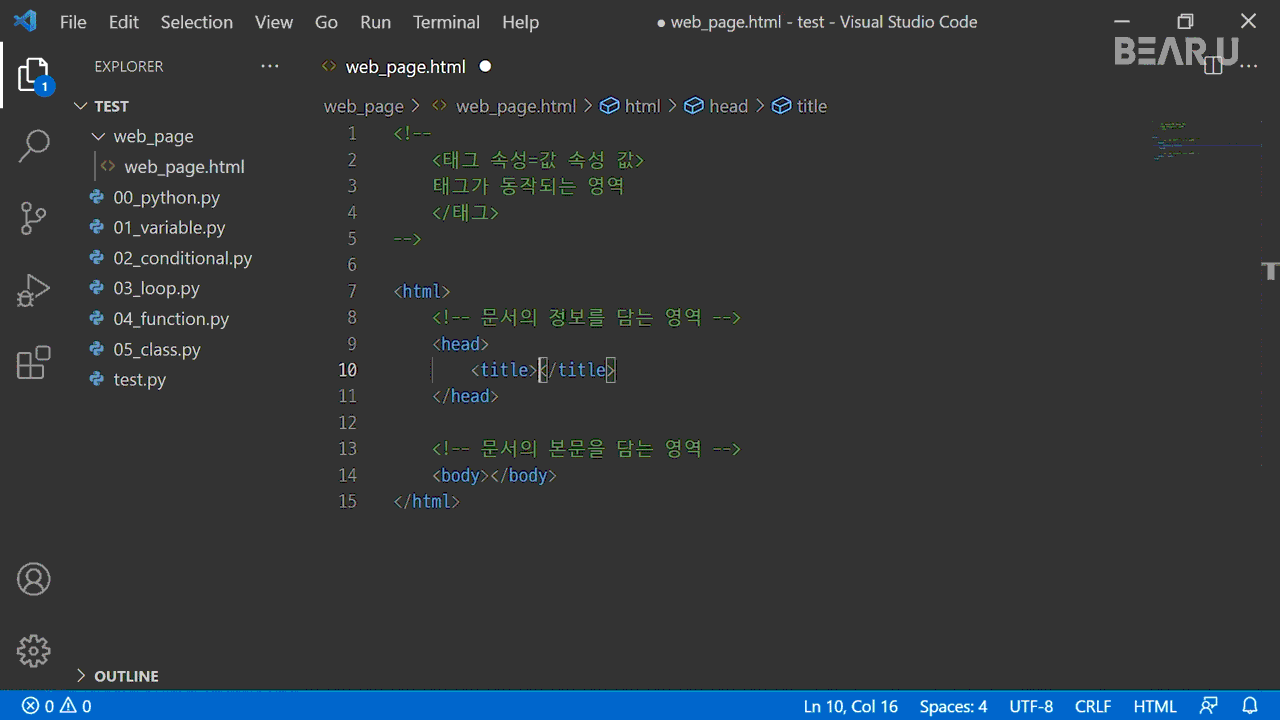Screen dimensions: 1280x720
Task: Click the Accounts icon in activity bar
Action: coord(33,579)
